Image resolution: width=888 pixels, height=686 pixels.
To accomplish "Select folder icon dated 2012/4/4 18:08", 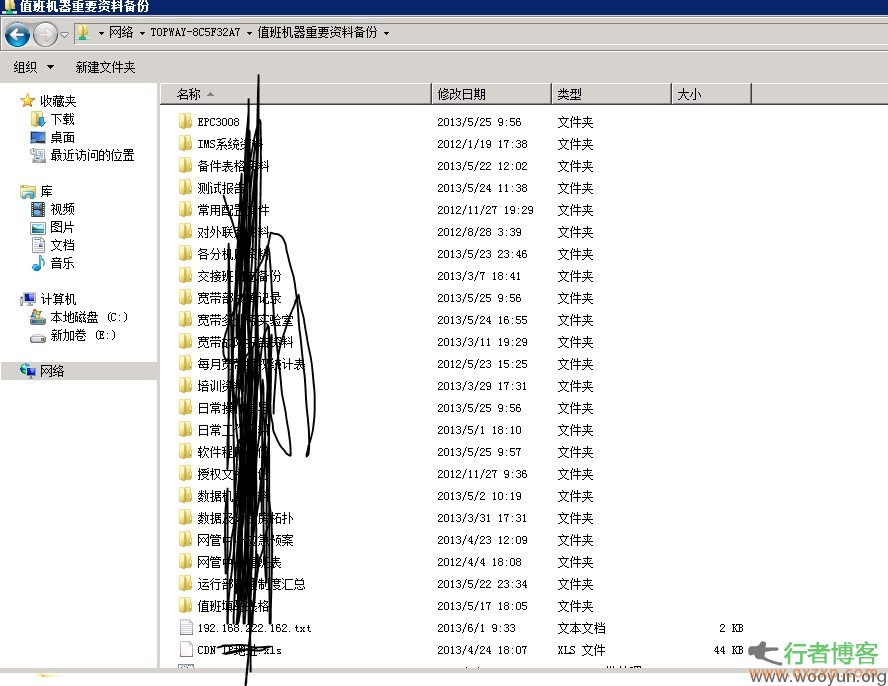I will (x=185, y=562).
